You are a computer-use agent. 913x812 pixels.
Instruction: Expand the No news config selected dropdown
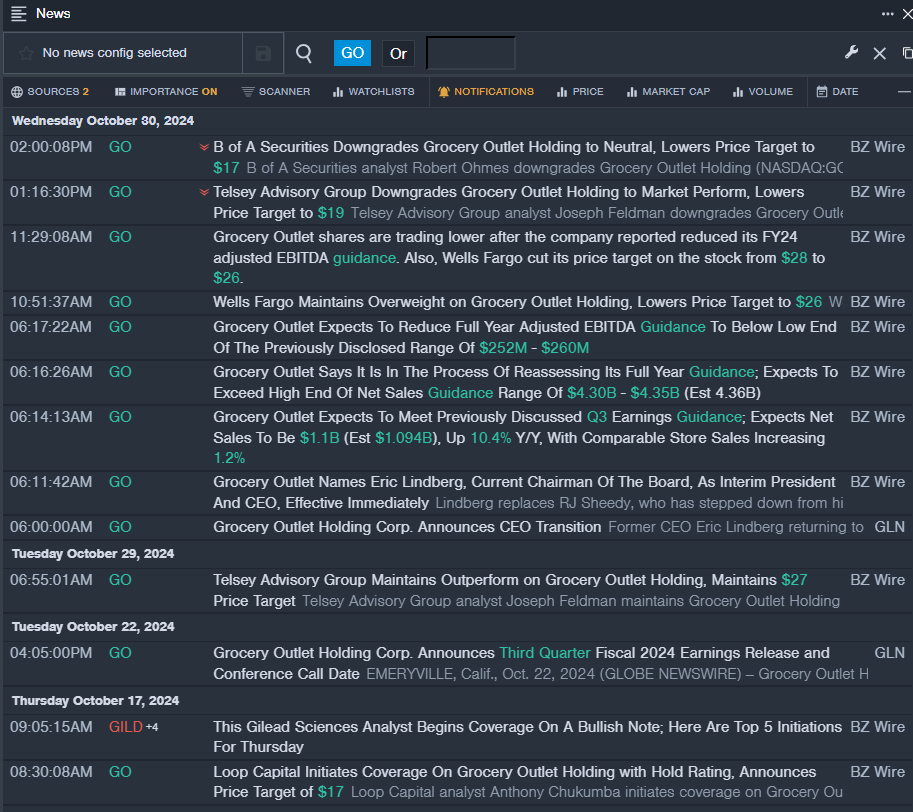[123, 53]
